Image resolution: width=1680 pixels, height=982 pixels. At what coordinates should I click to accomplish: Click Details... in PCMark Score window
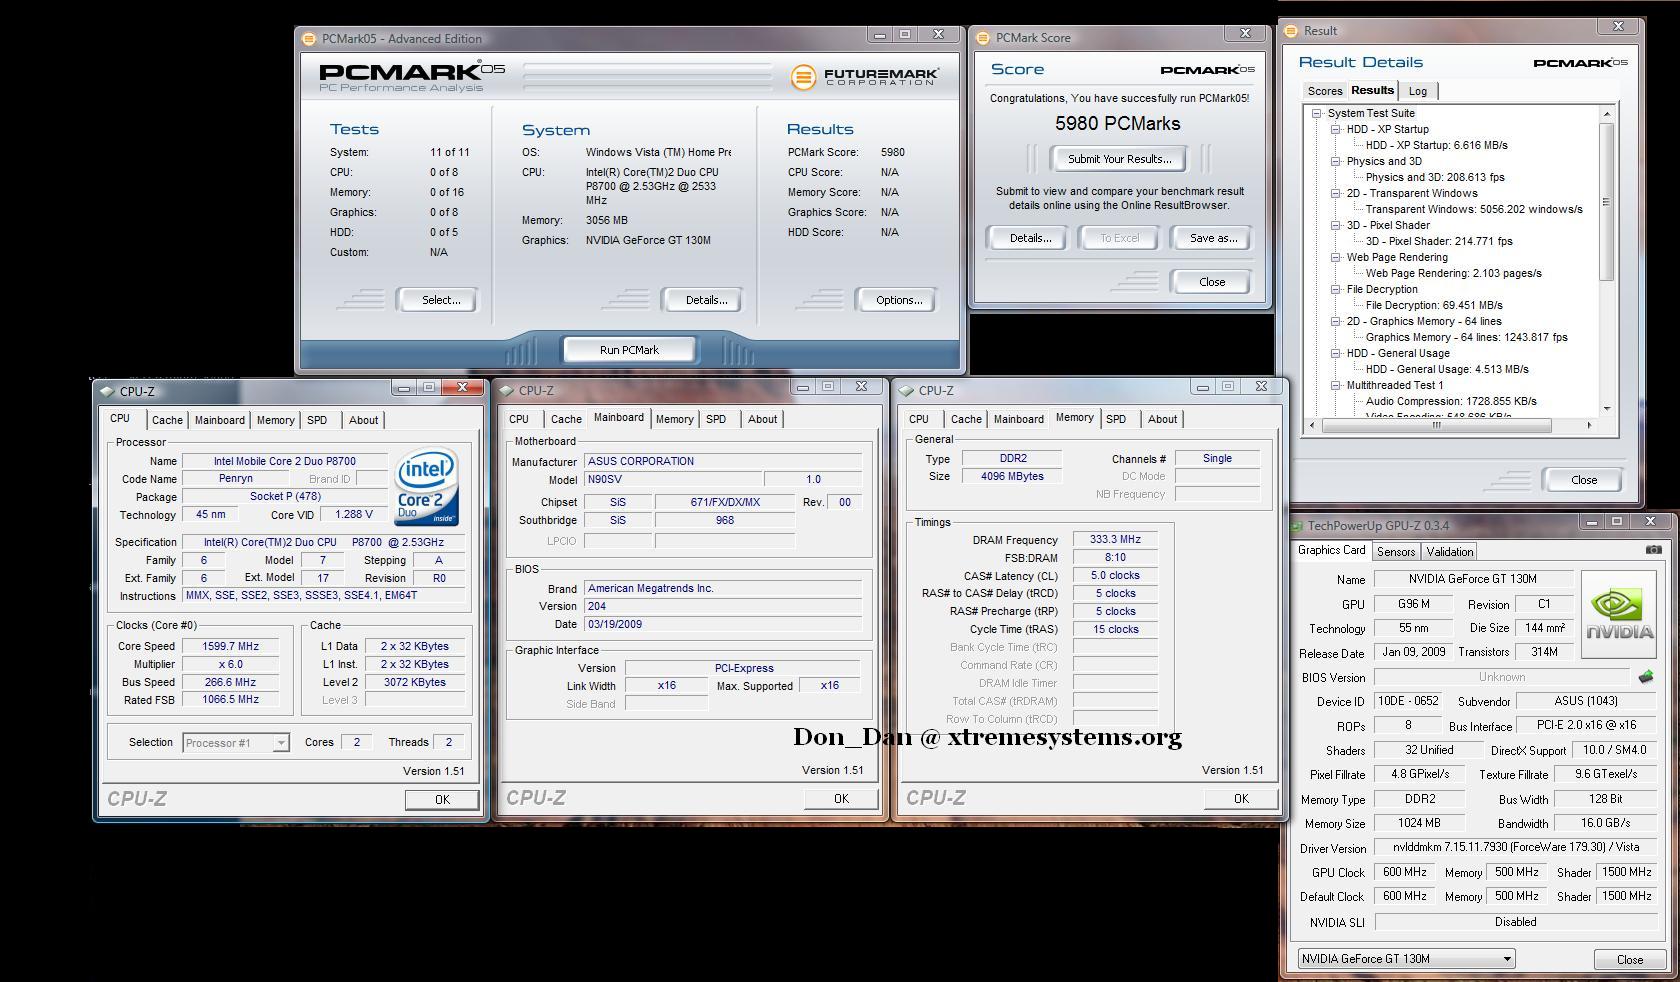point(1029,238)
